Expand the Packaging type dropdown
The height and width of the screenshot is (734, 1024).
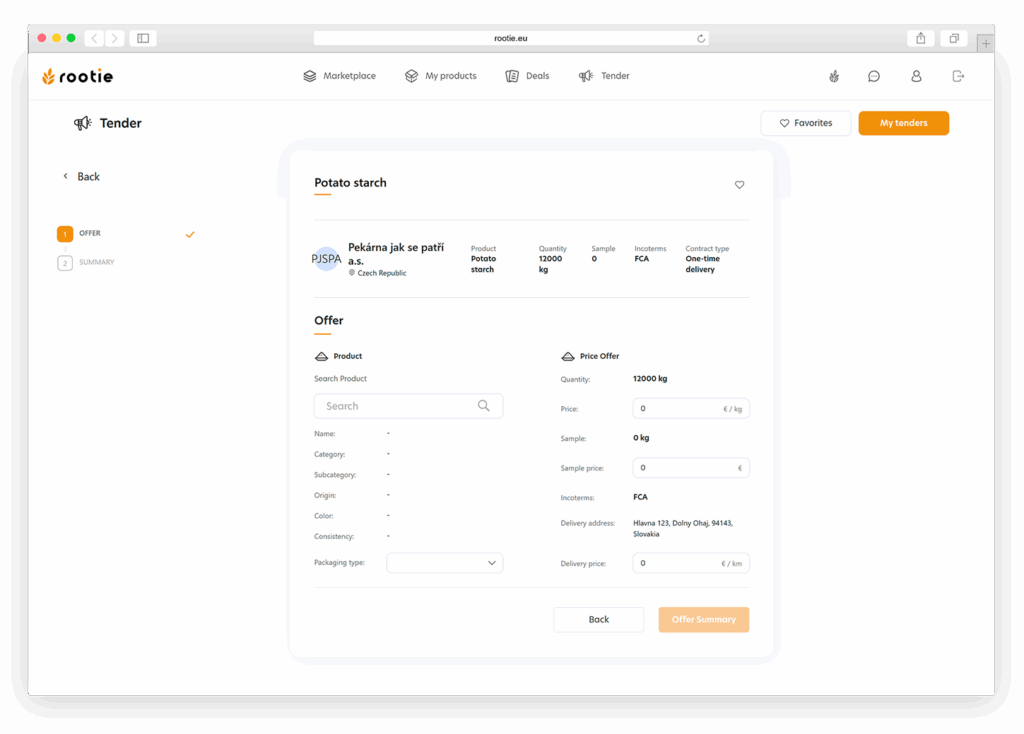coord(445,563)
